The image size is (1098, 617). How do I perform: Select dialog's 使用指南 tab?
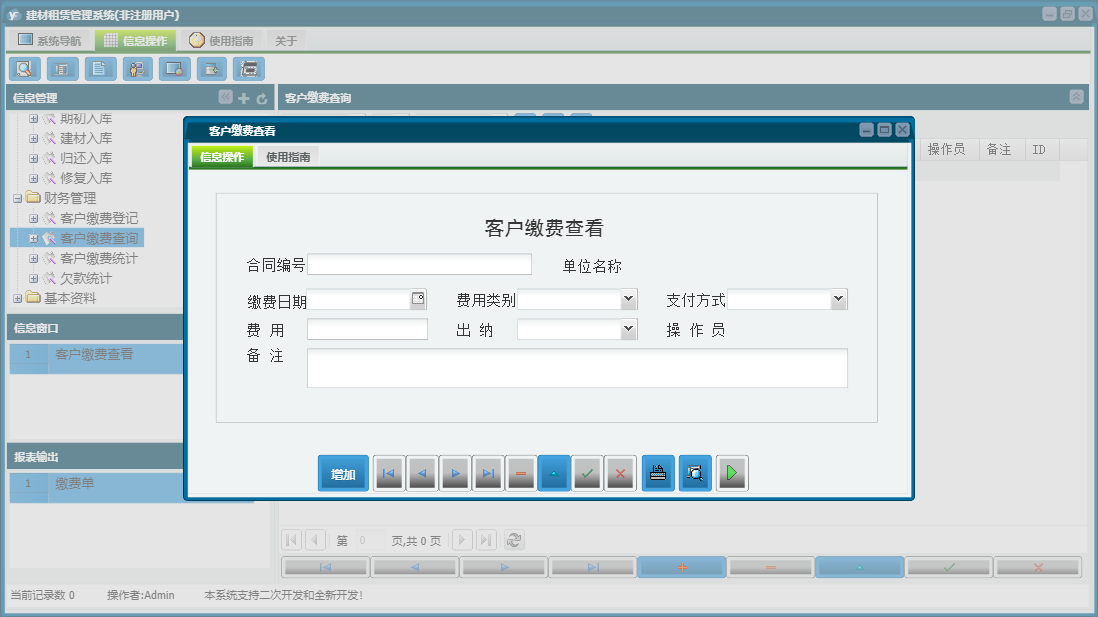(288, 157)
